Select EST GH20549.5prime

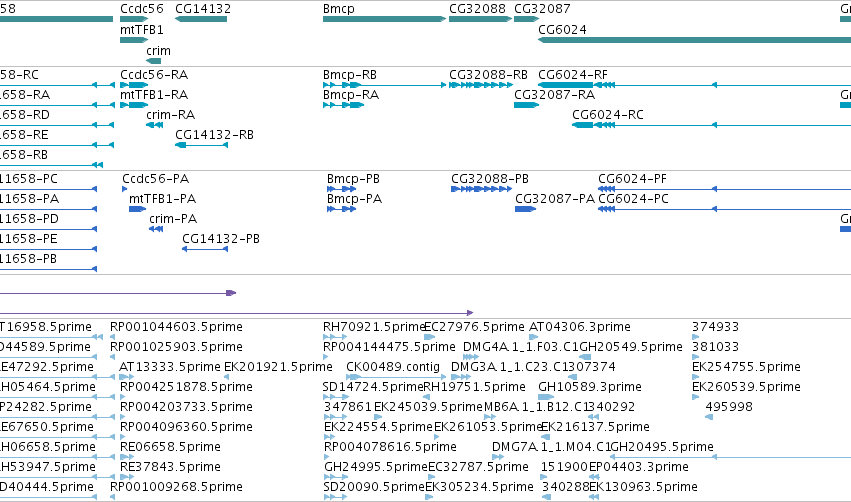[x=631, y=347]
